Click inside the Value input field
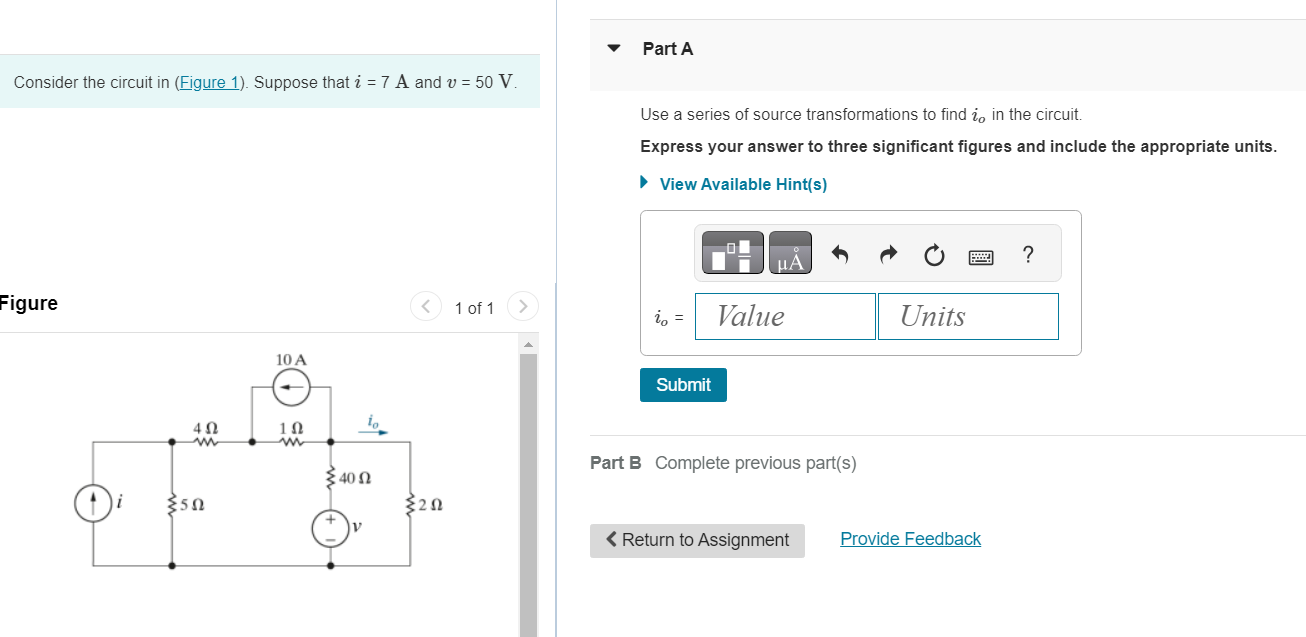The image size is (1306, 637). [784, 316]
